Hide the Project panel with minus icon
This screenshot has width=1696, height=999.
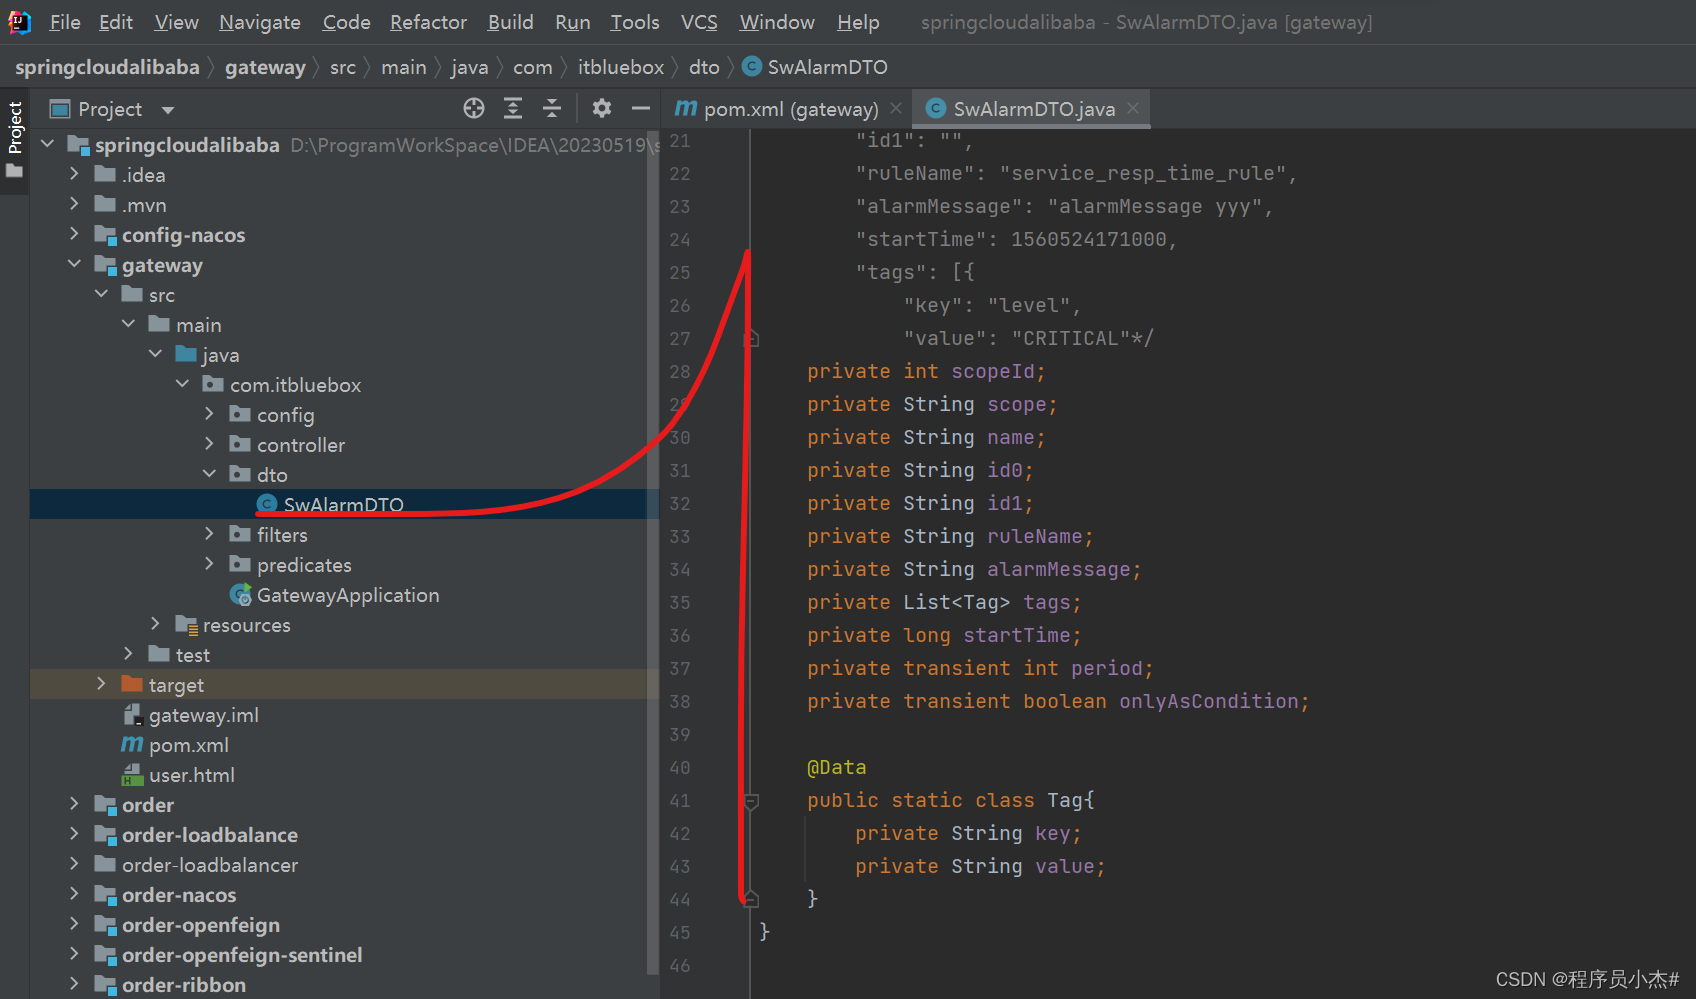(x=641, y=108)
